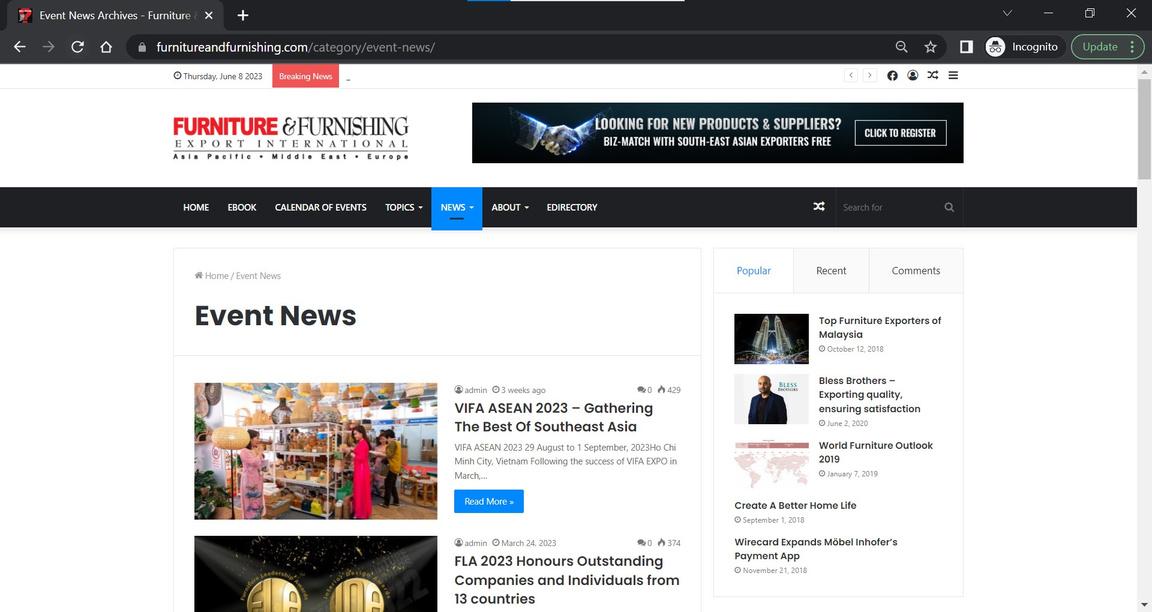Click the browser zoom magnifier icon

pyautogui.click(x=901, y=47)
